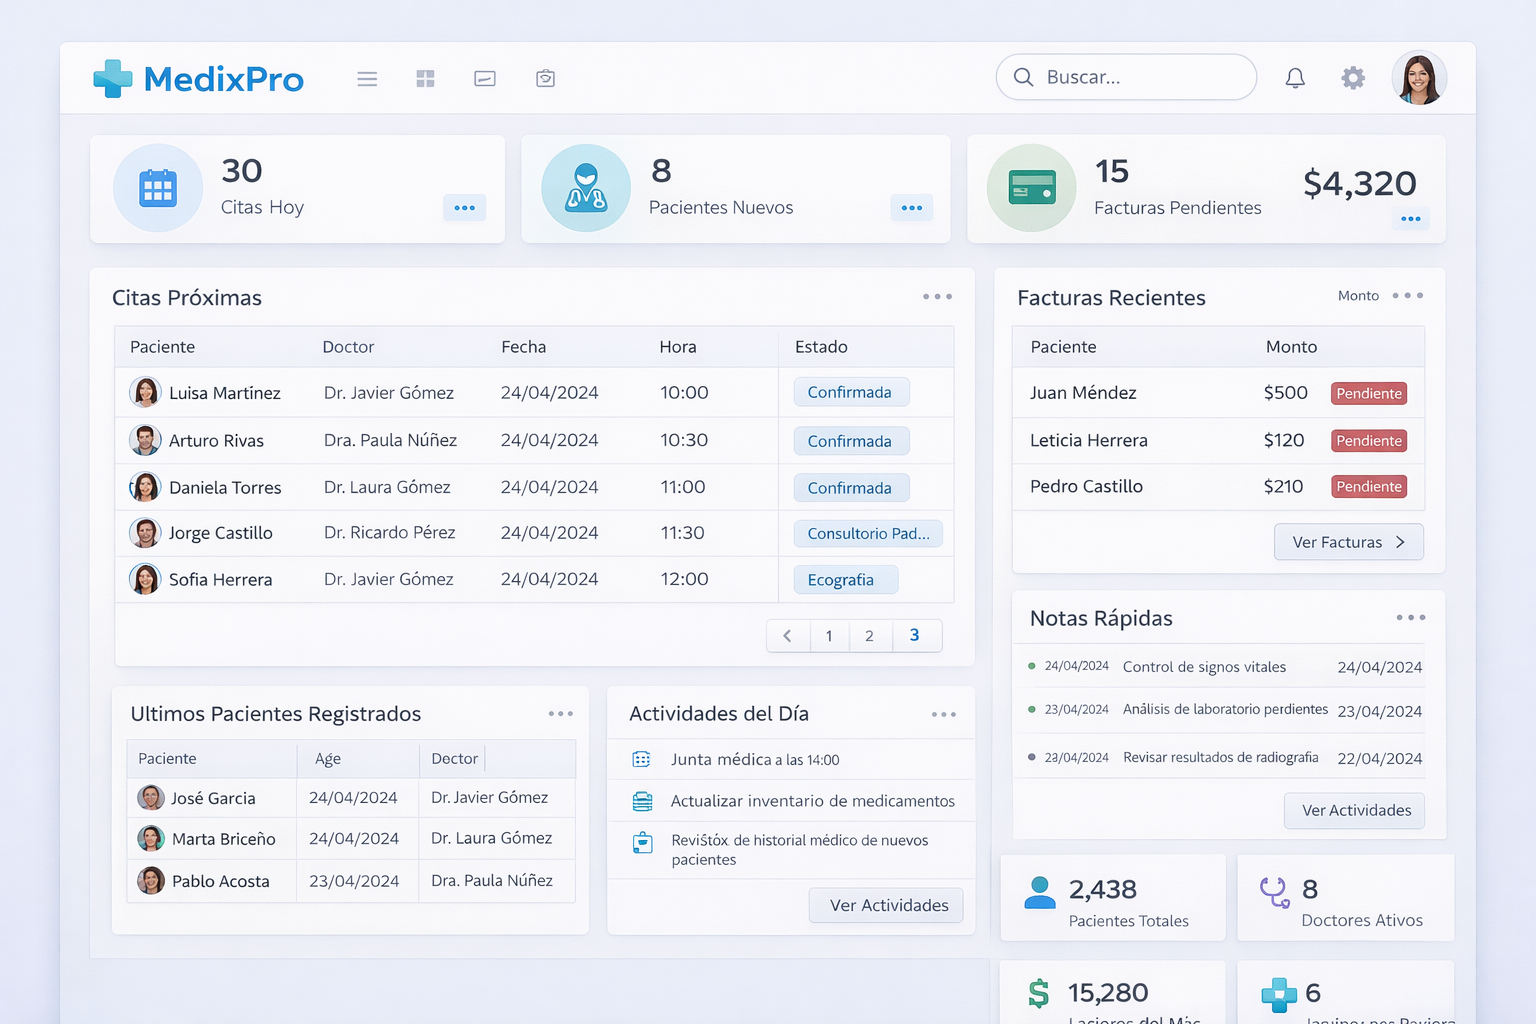
Task: Click Pendiente badge for Juan Méndez
Action: 1368,393
